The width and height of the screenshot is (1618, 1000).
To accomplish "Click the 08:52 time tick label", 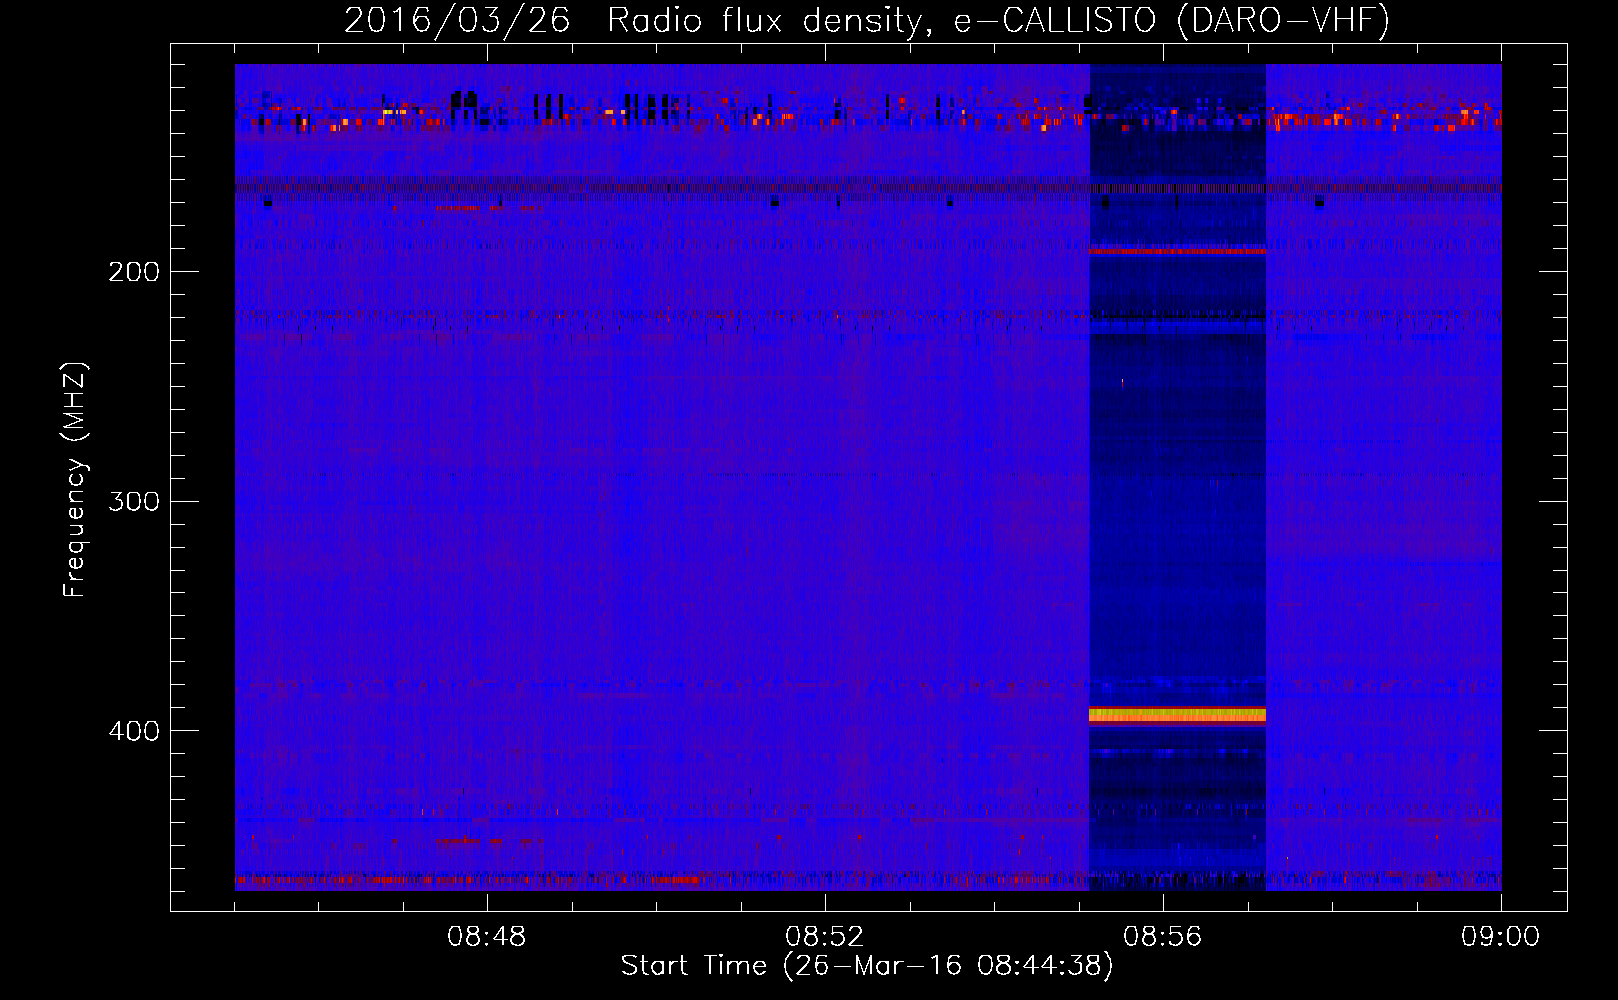I will click(x=825, y=937).
